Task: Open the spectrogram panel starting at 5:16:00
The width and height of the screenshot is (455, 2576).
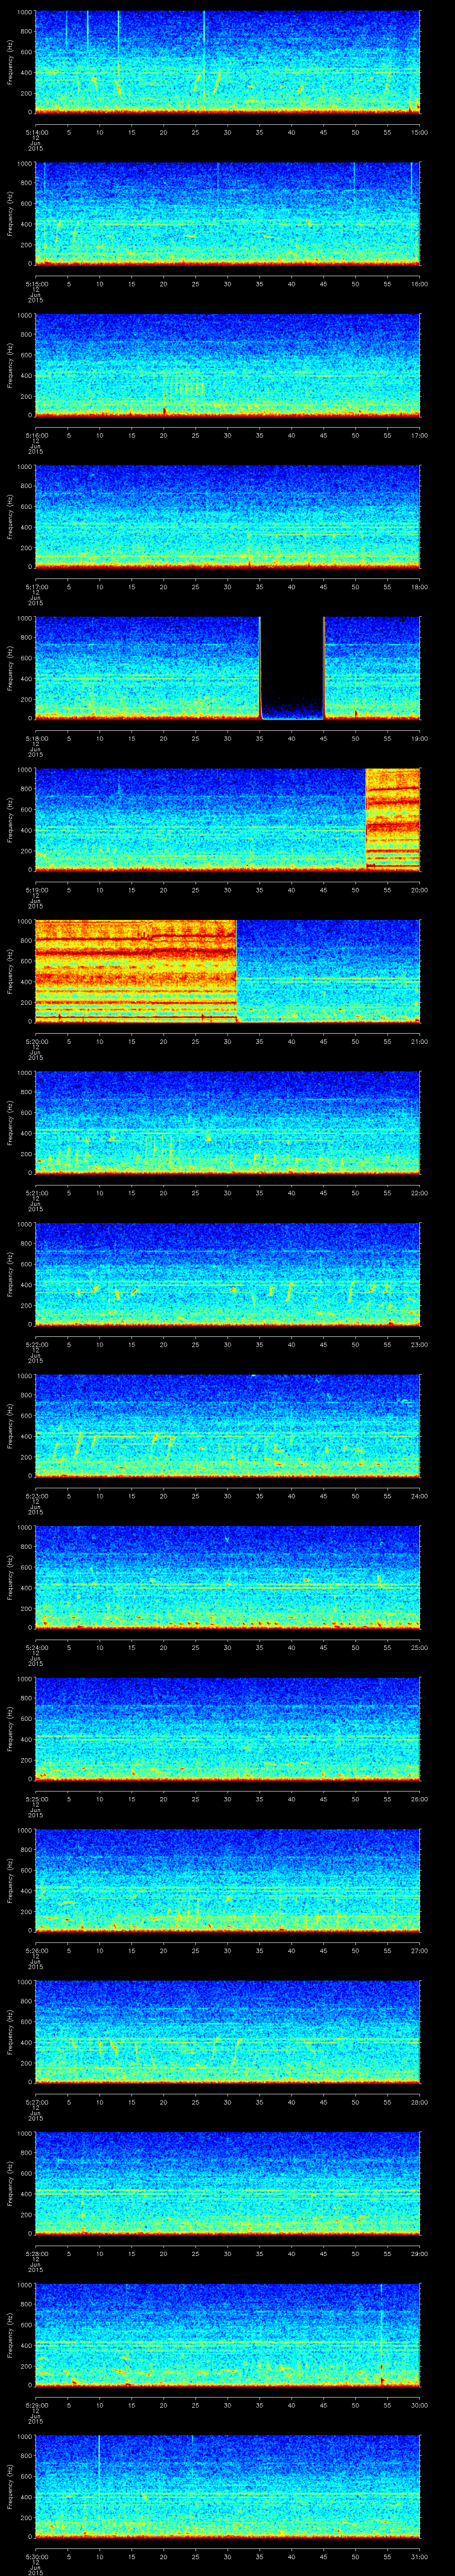Action: pyautogui.click(x=227, y=365)
